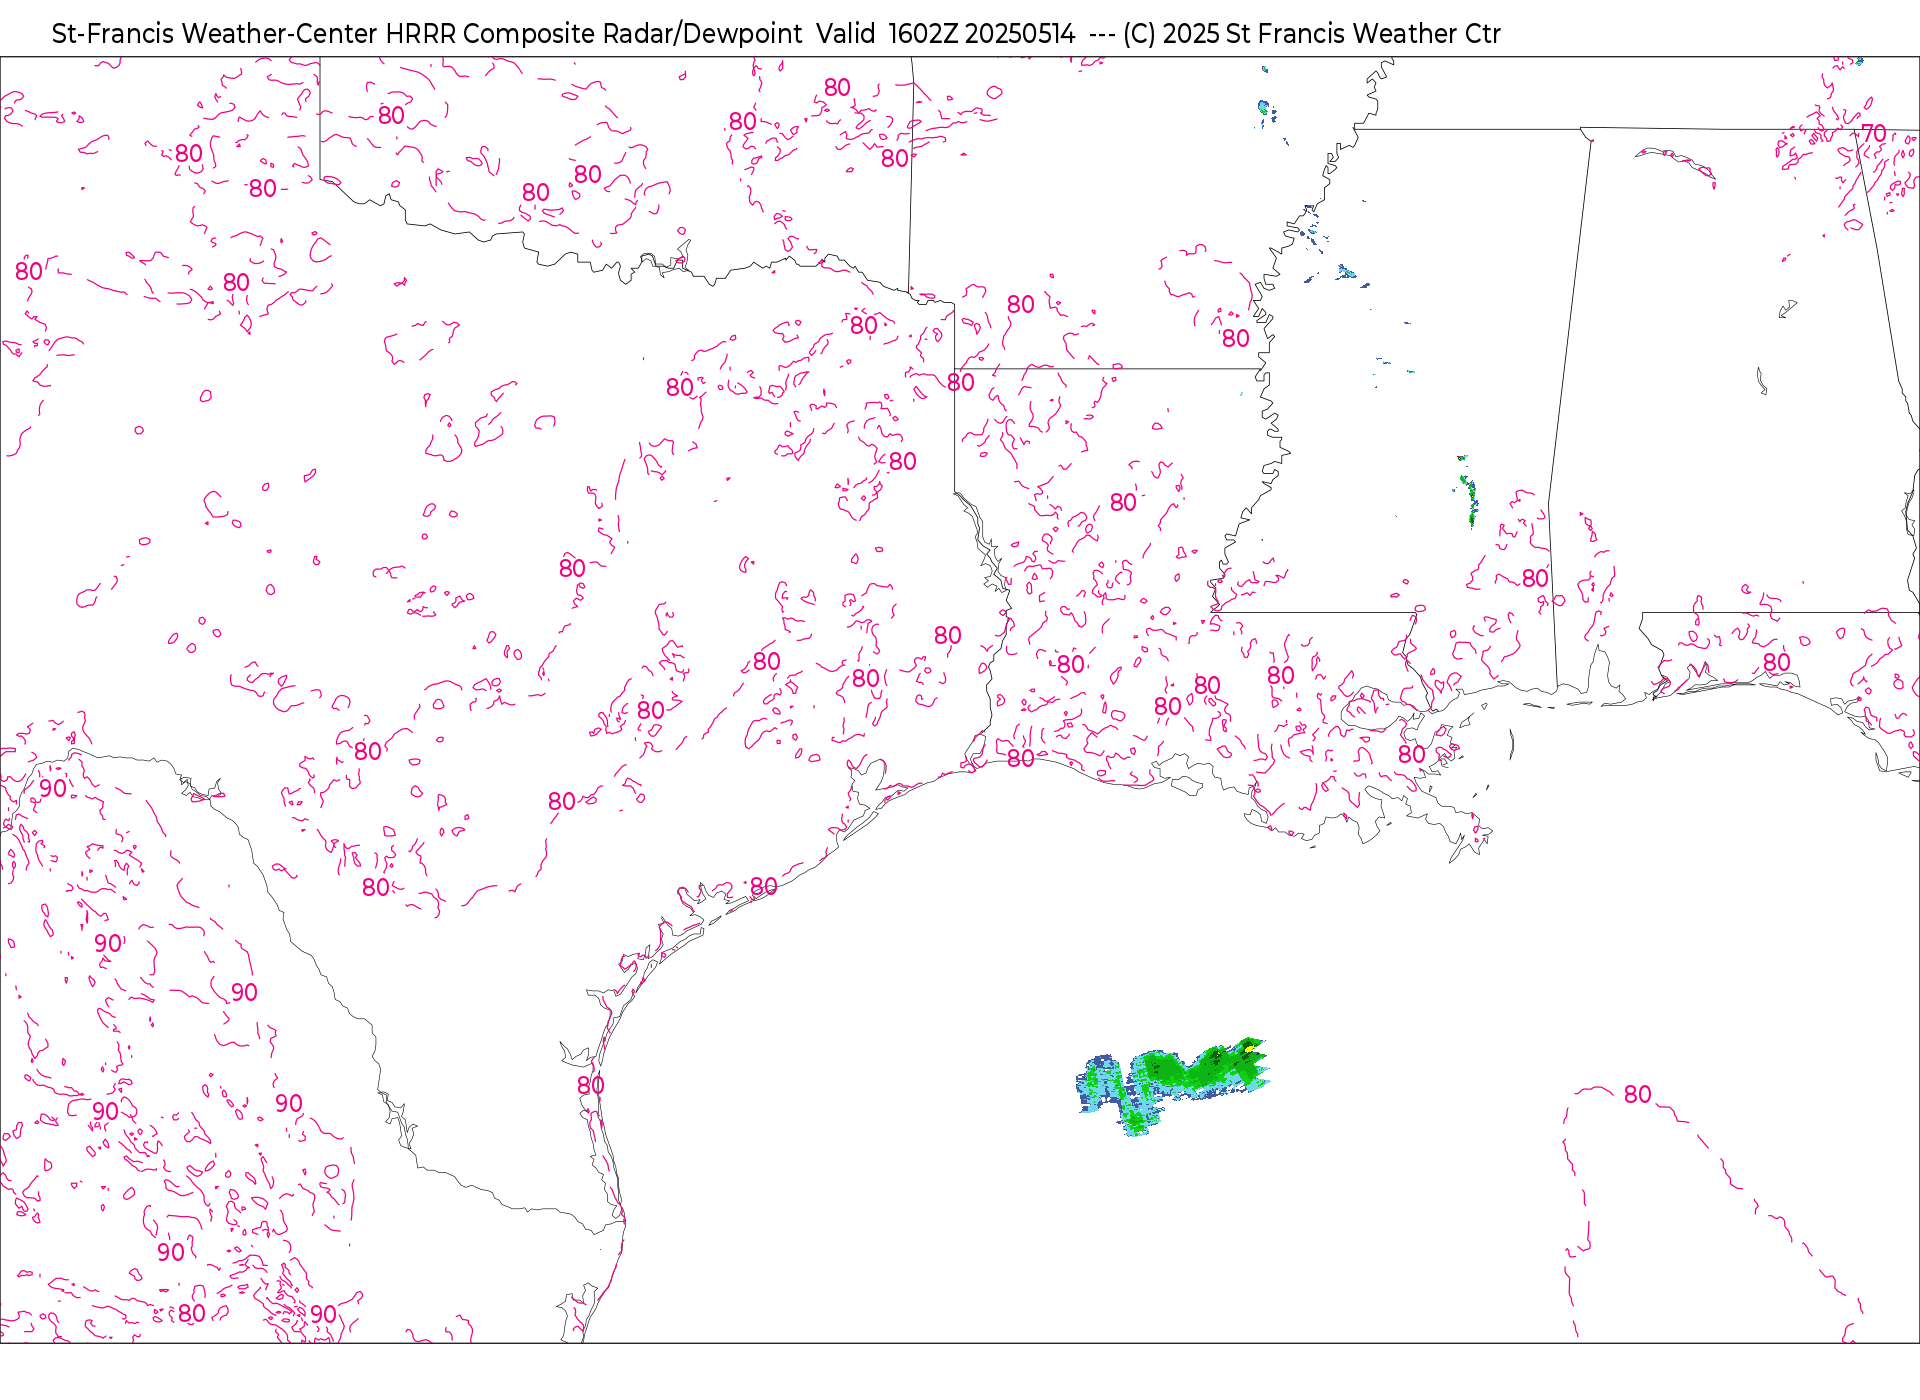Click the "80" label on the offshore Gulf contour
Viewport: 1920px width, 1400px height.
point(1637,1094)
